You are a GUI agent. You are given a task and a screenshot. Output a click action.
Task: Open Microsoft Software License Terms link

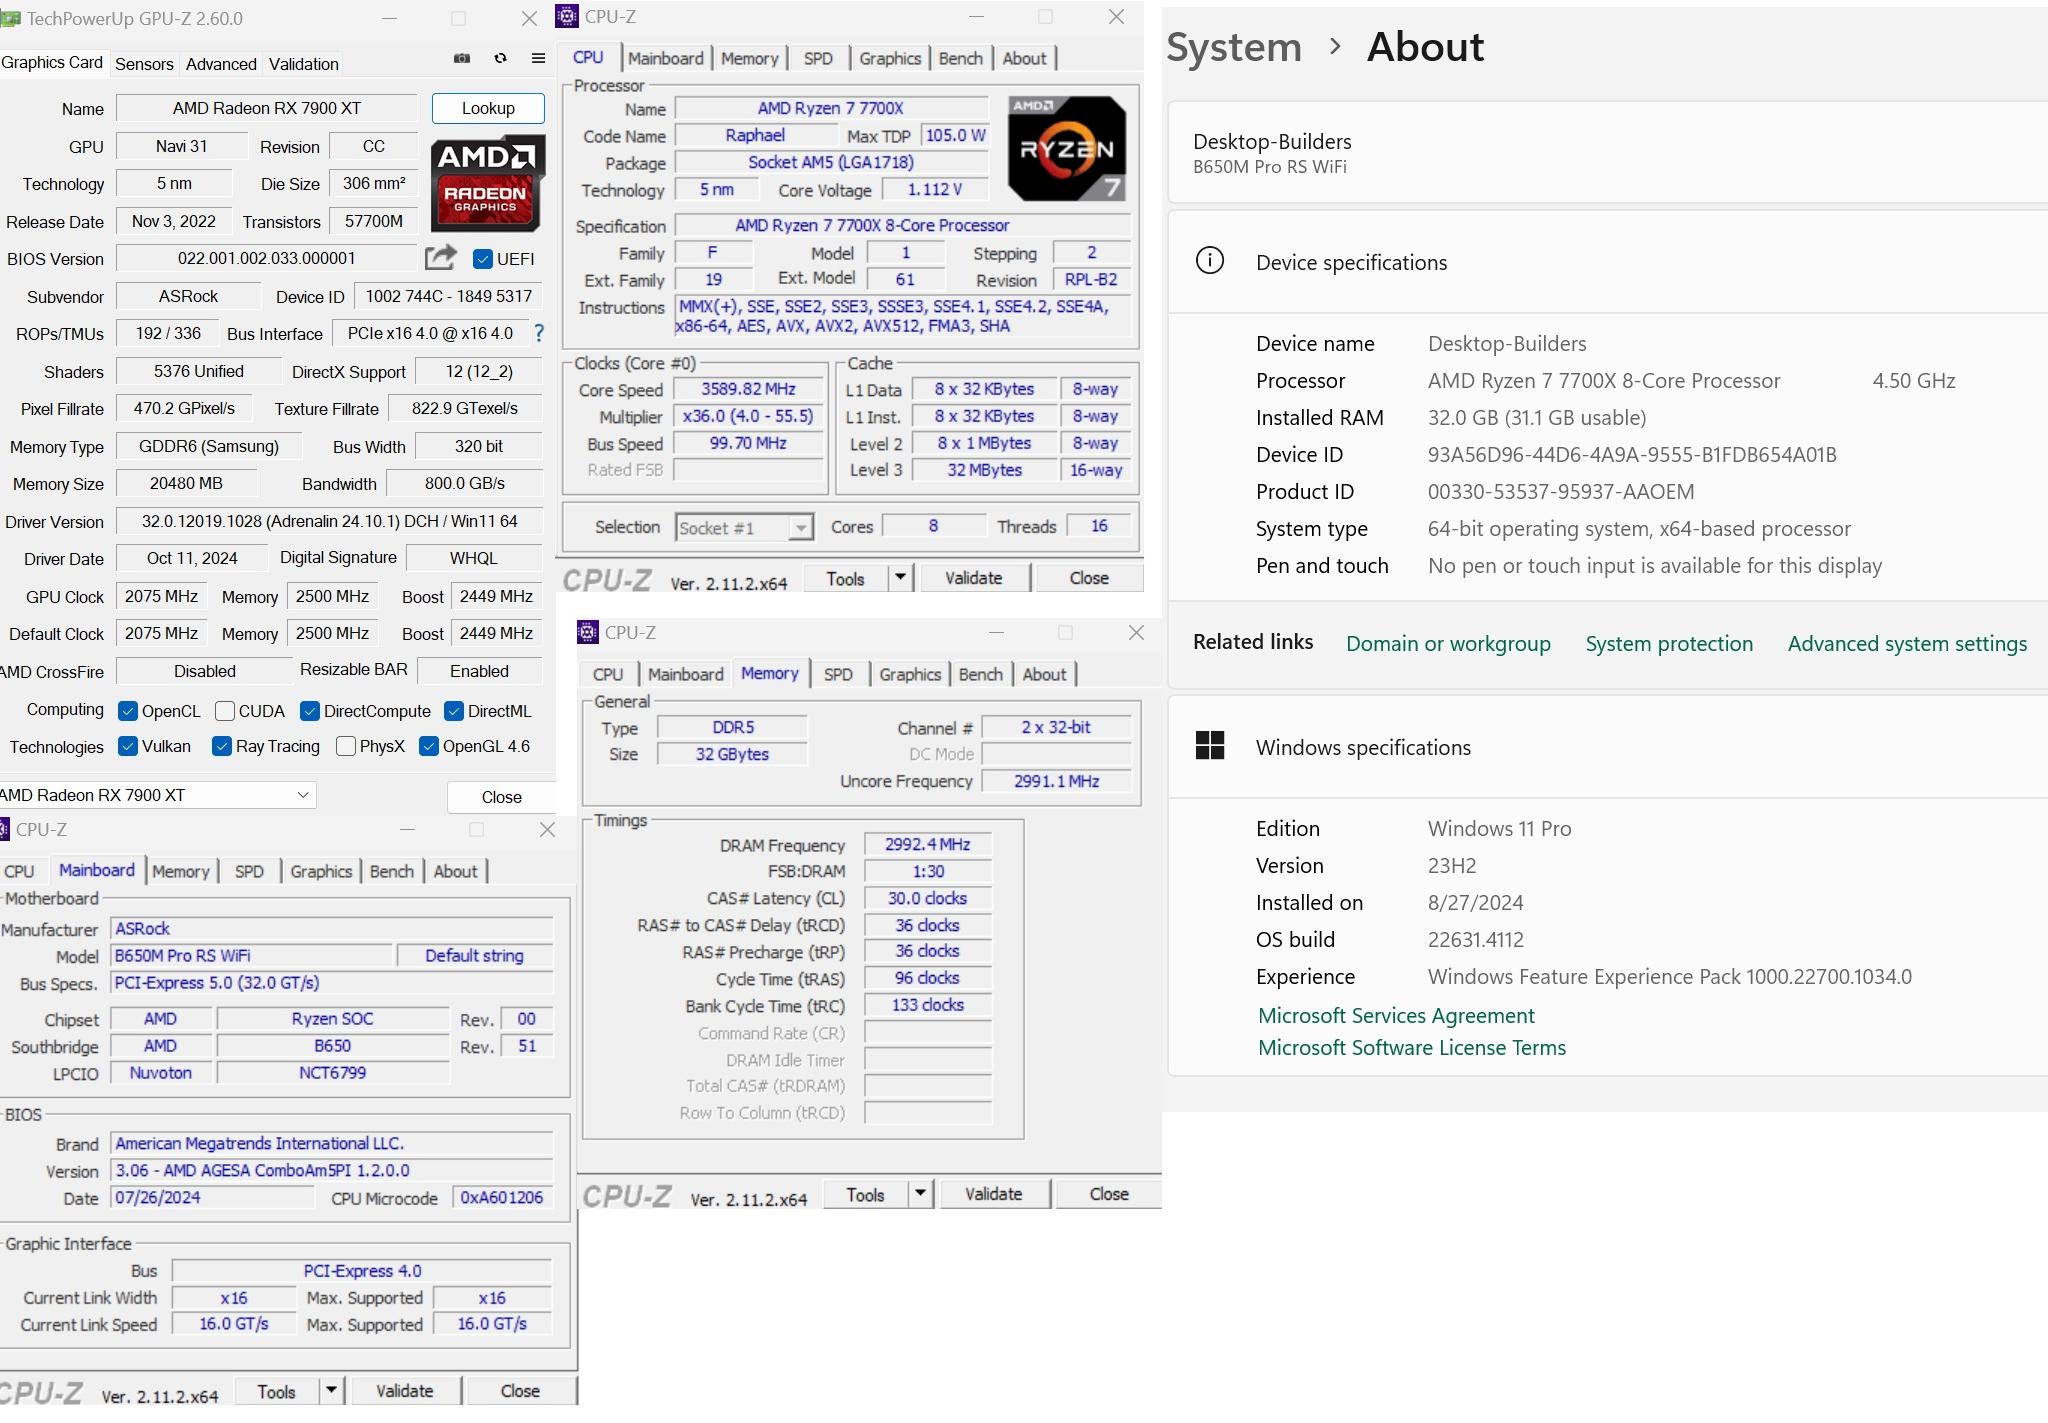[x=1411, y=1047]
